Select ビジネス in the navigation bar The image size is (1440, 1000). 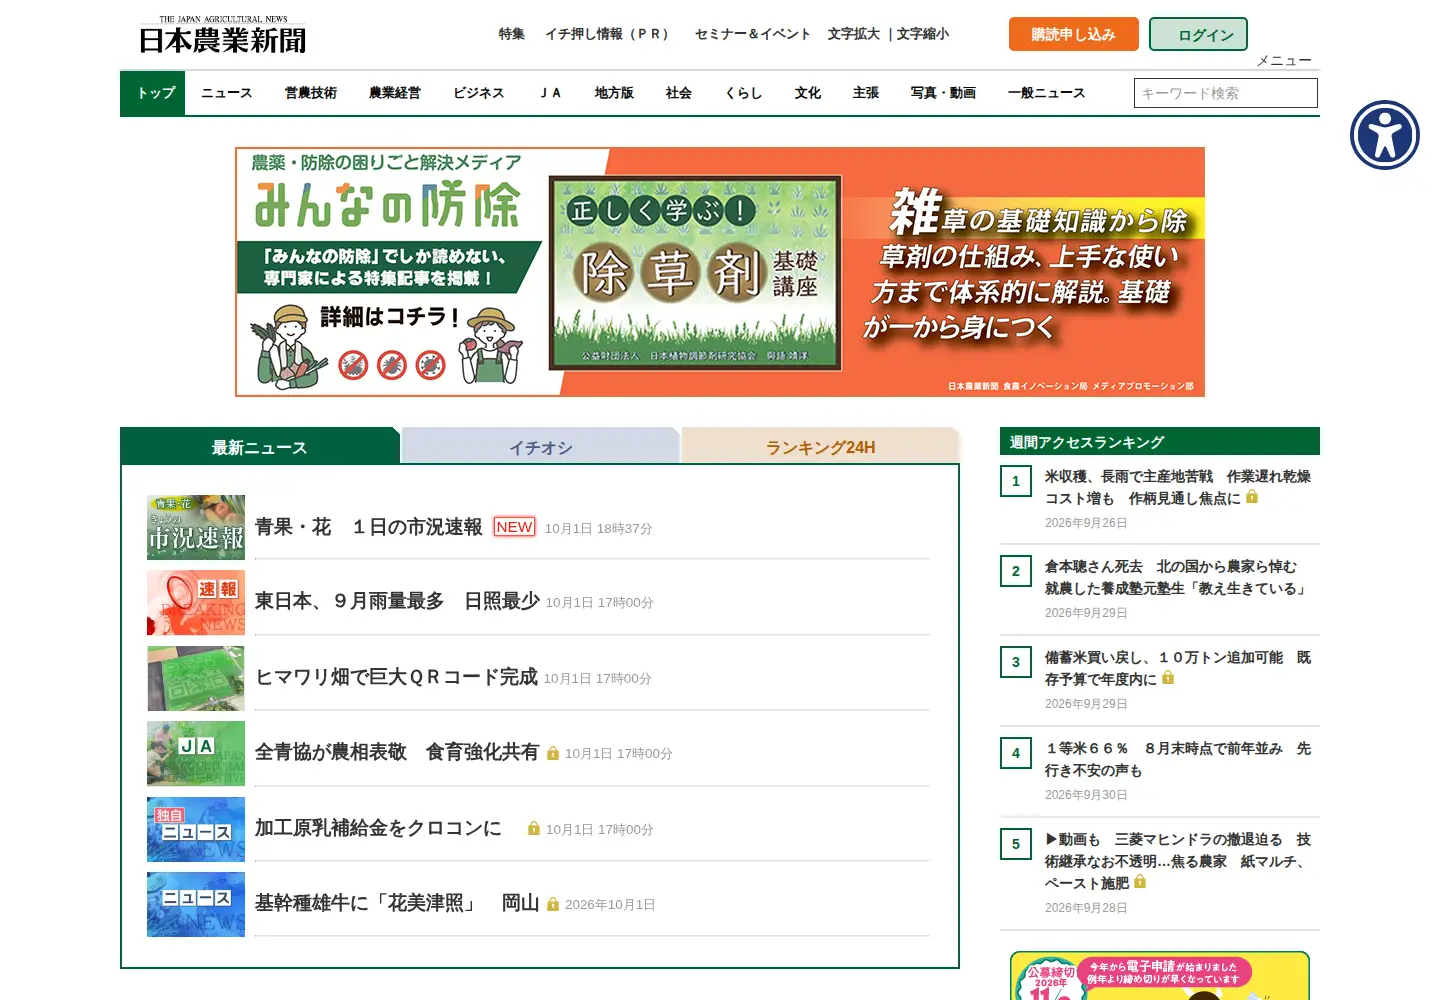click(x=479, y=93)
